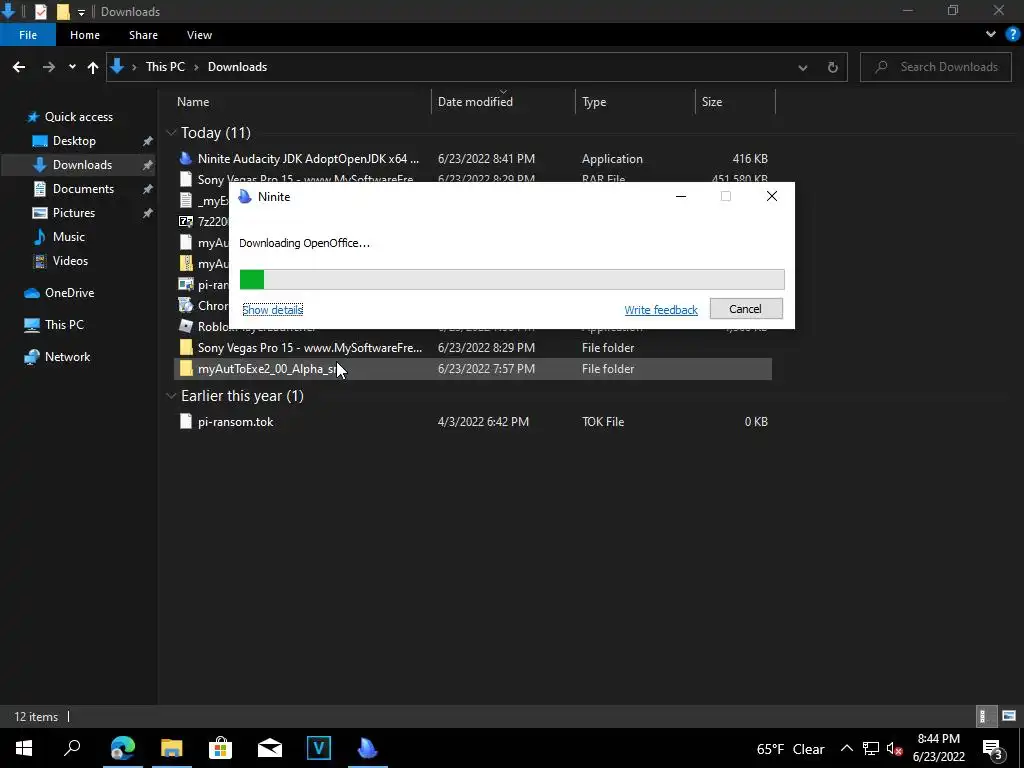
Task: Cancel the Ninite installation
Action: click(x=746, y=309)
